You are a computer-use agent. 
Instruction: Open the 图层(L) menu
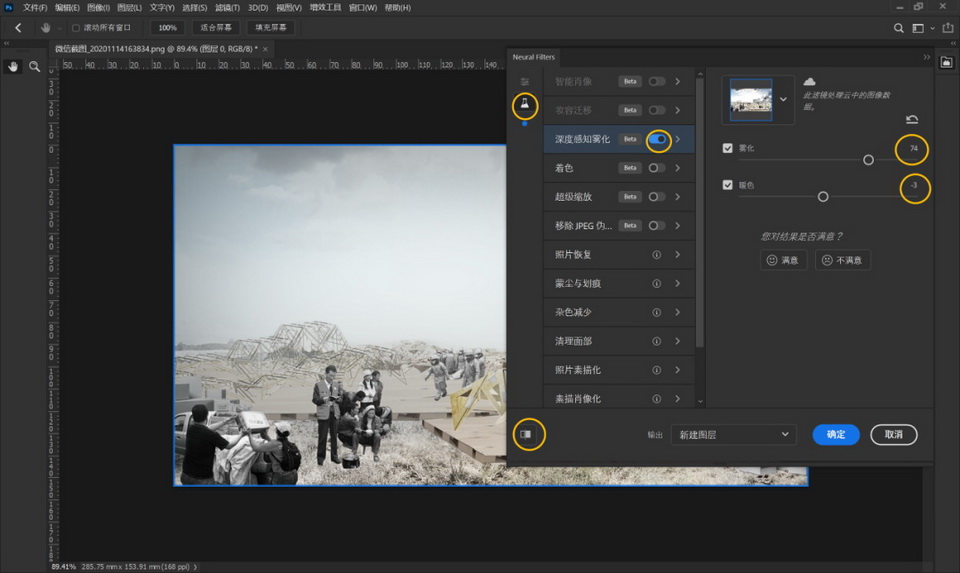(x=130, y=8)
